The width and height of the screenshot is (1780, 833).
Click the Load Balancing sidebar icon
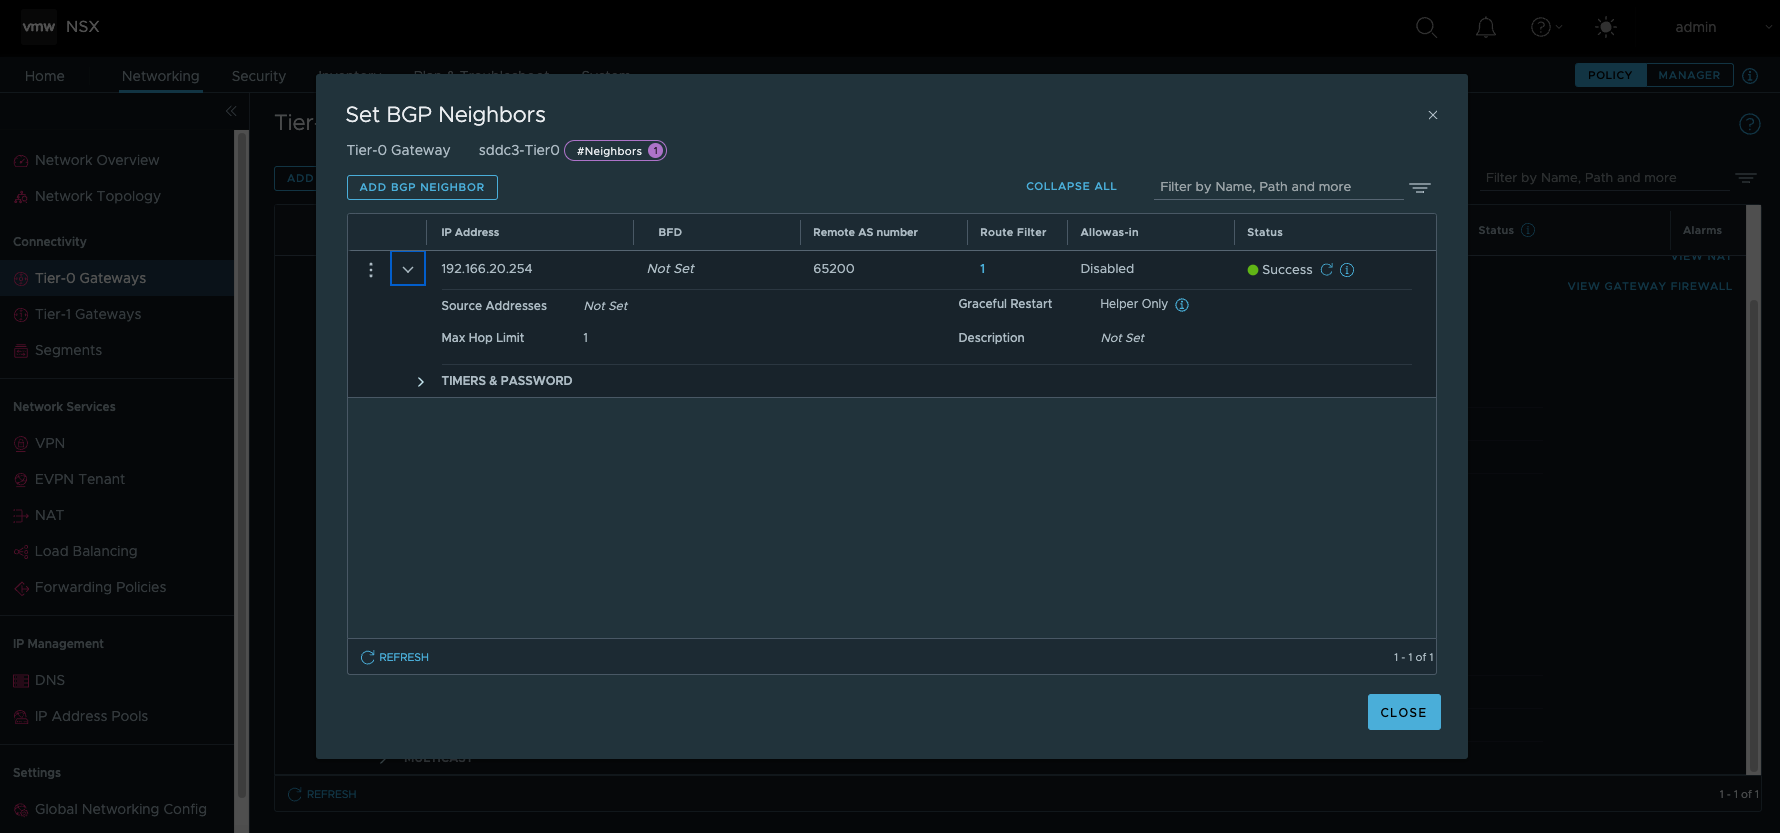pos(21,552)
